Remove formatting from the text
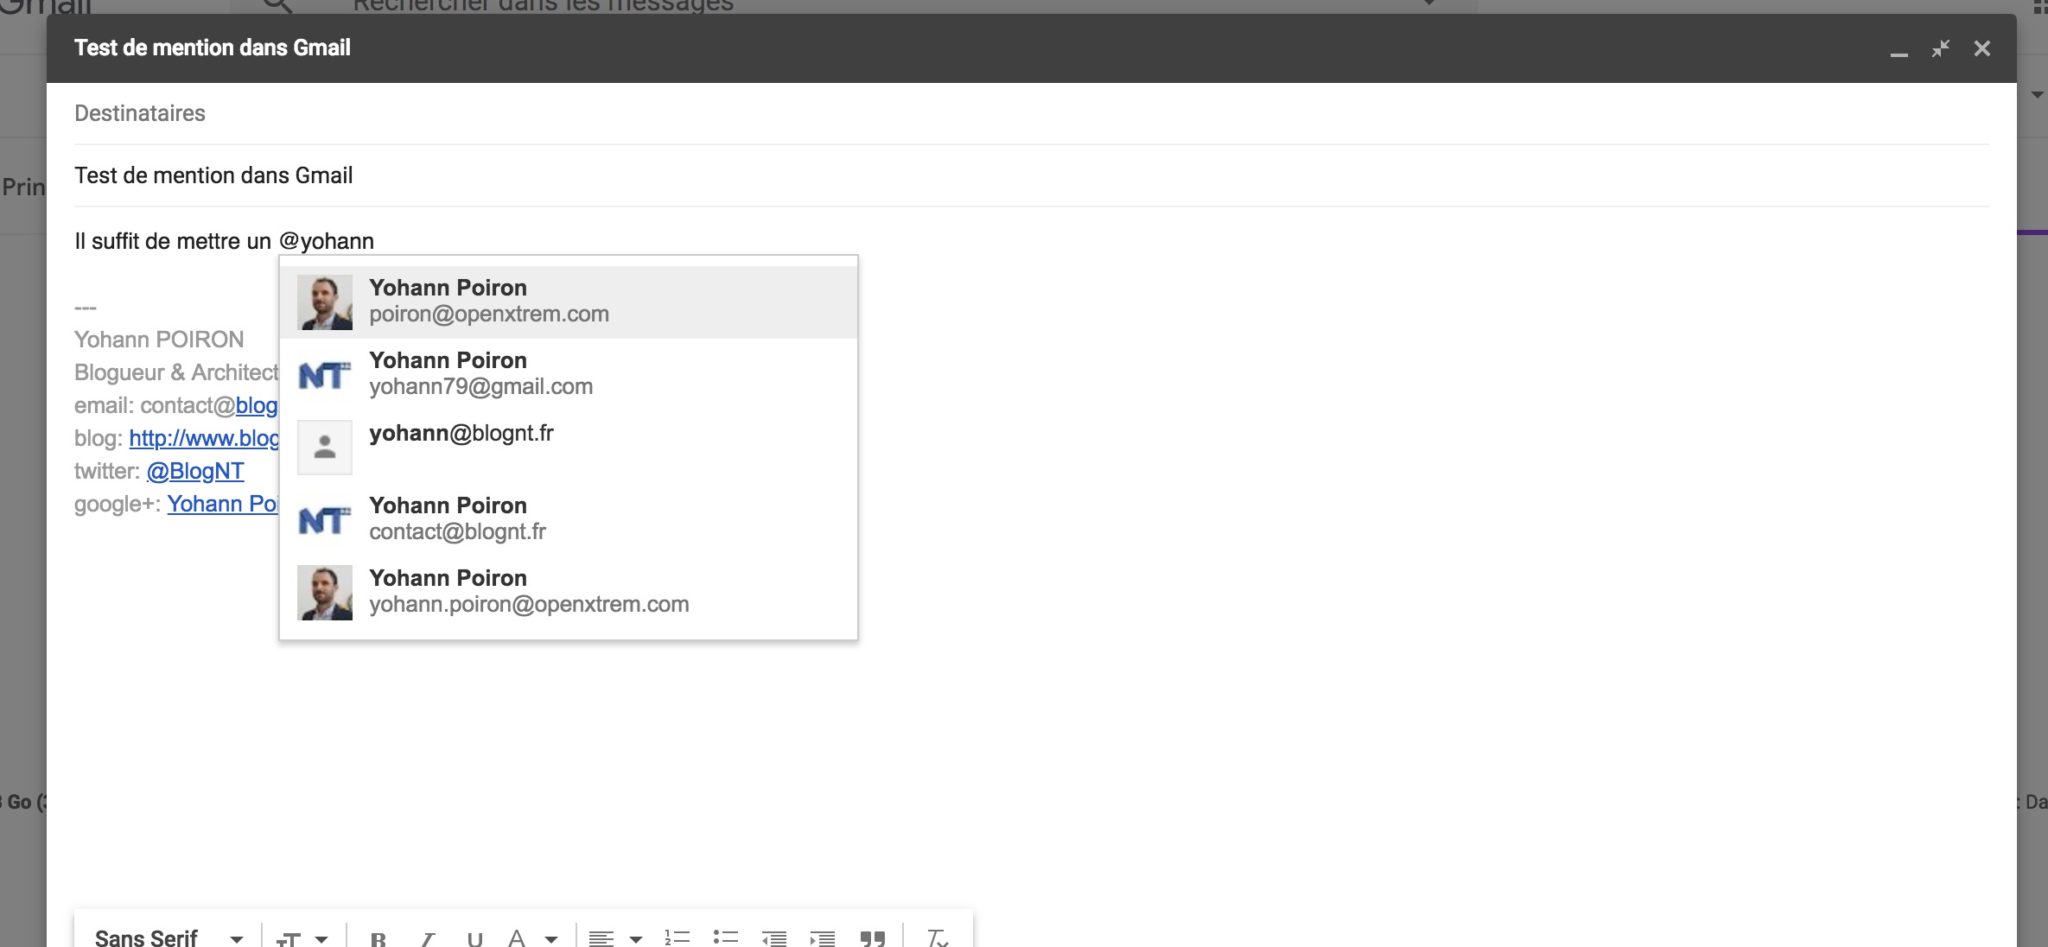Image resolution: width=2048 pixels, height=947 pixels. pos(936,938)
